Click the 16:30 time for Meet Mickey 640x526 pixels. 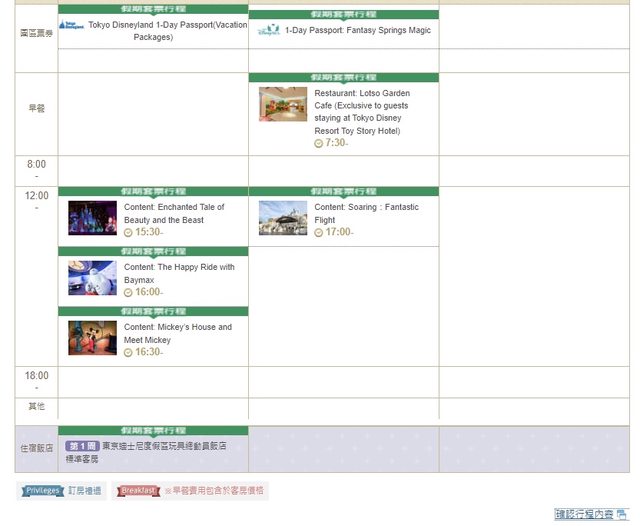click(x=147, y=352)
